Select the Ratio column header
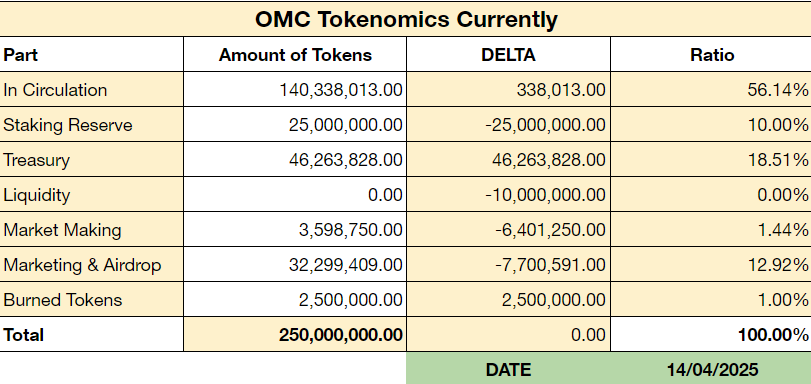The height and width of the screenshot is (384, 811). click(711, 54)
